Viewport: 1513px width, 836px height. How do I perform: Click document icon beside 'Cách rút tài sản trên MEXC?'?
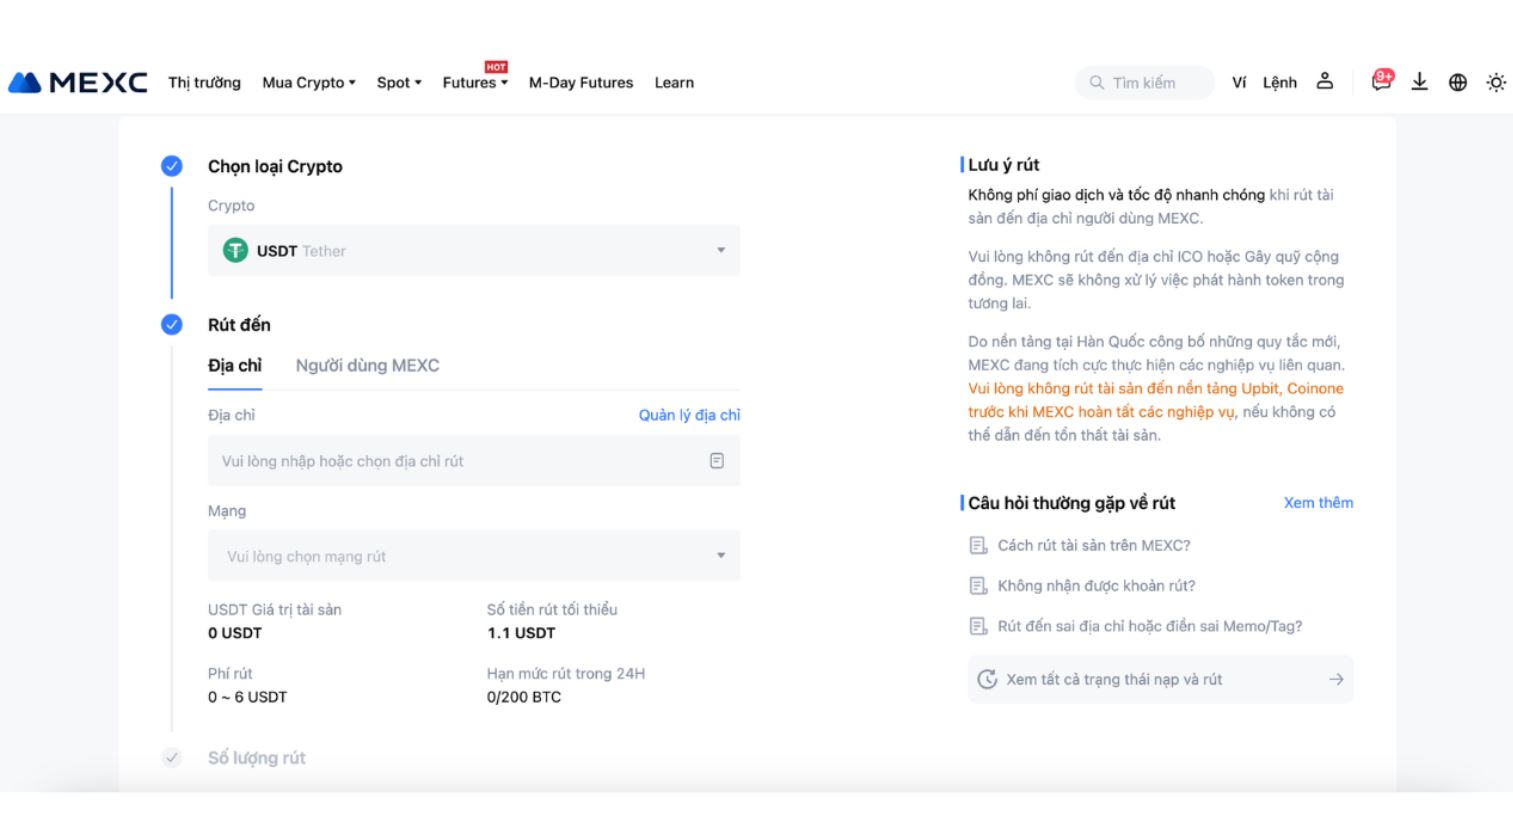point(978,545)
